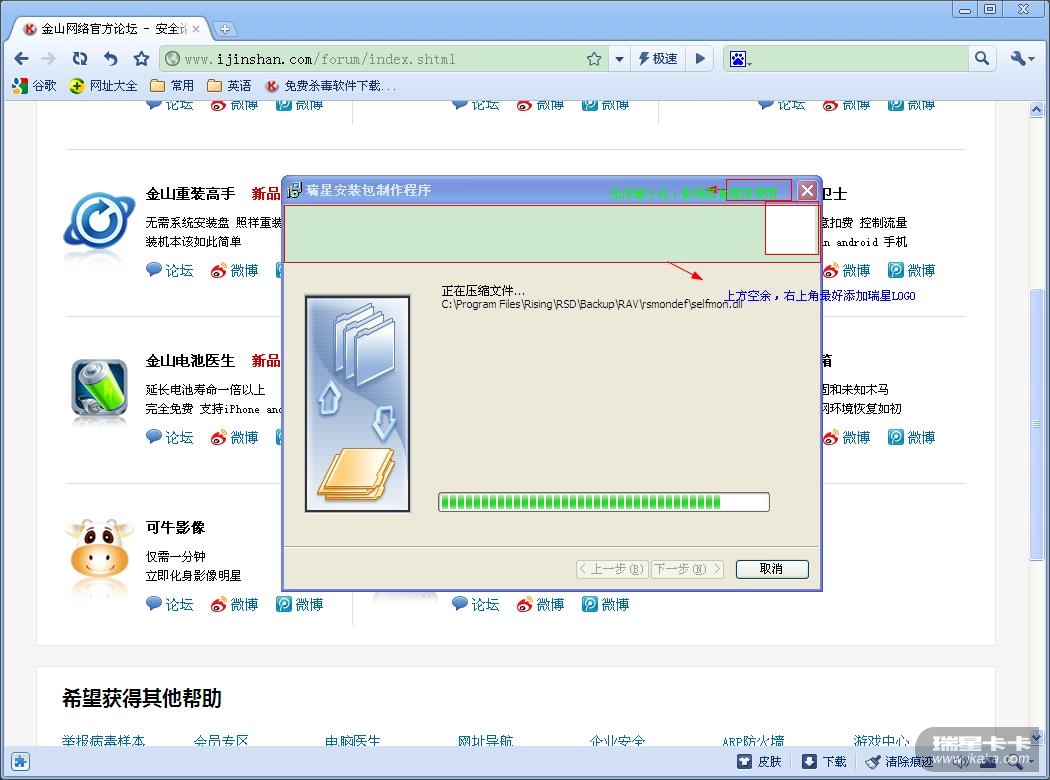This screenshot has width=1050, height=780.
Task: Click the 可牛影像 cow face icon
Action: click(99, 550)
